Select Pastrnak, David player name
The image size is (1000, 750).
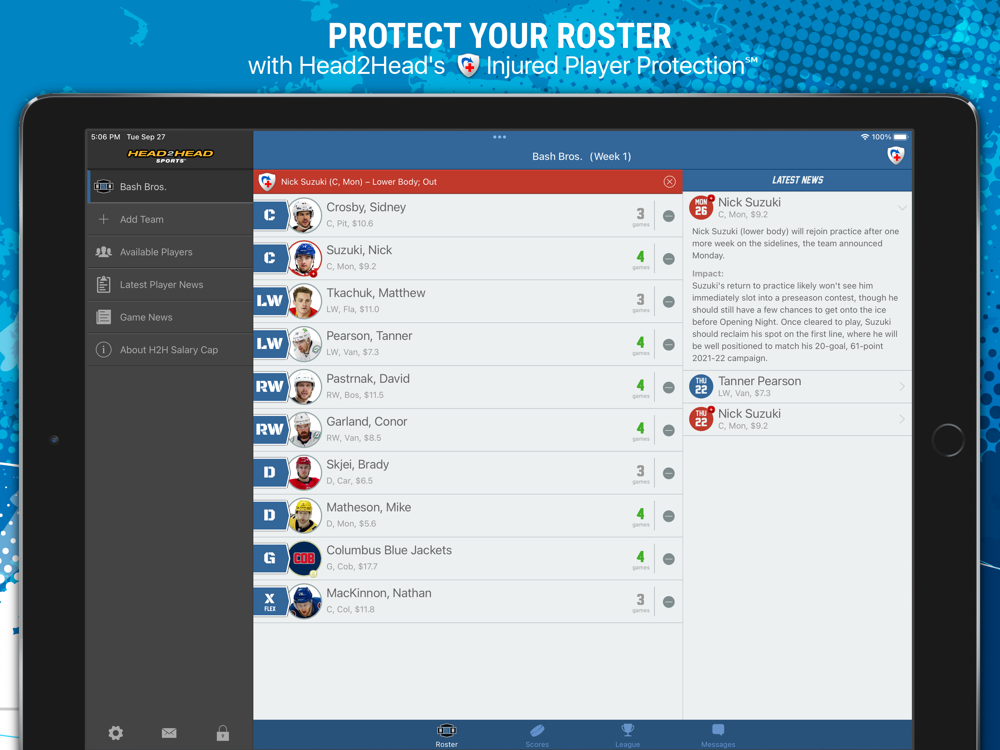click(368, 378)
